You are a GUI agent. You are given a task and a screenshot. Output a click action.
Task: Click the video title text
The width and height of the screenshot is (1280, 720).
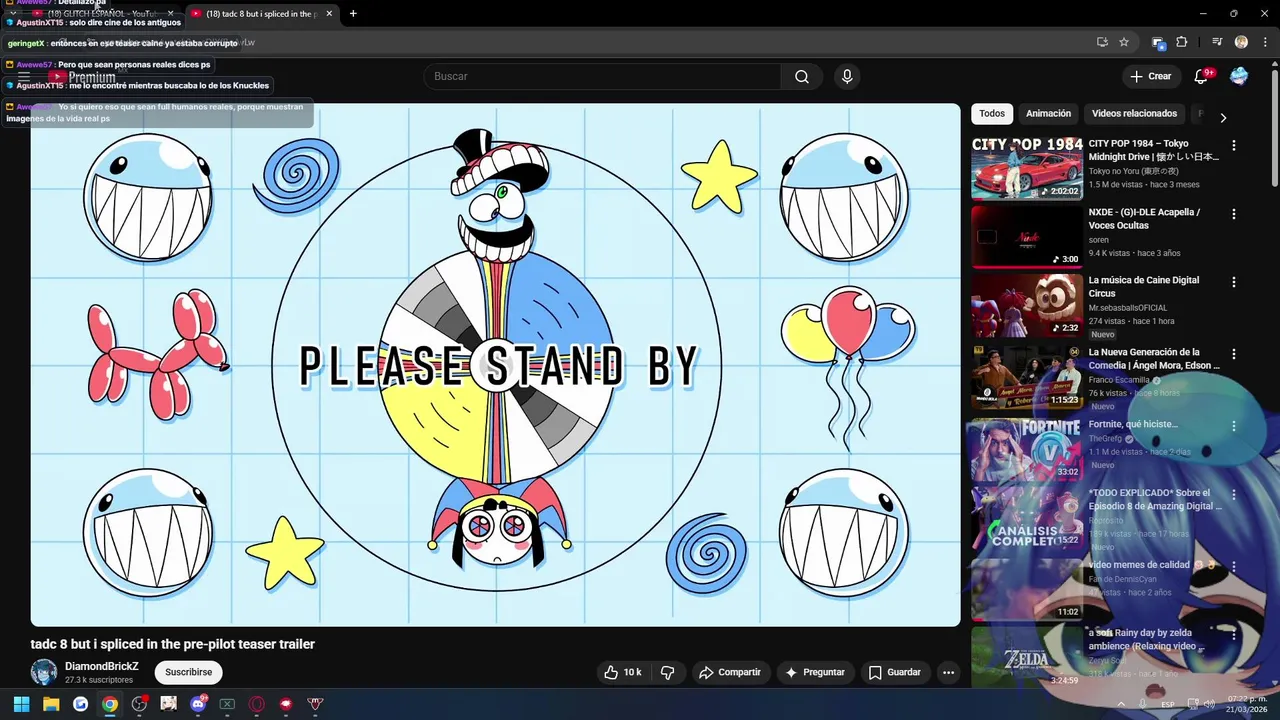(x=173, y=644)
